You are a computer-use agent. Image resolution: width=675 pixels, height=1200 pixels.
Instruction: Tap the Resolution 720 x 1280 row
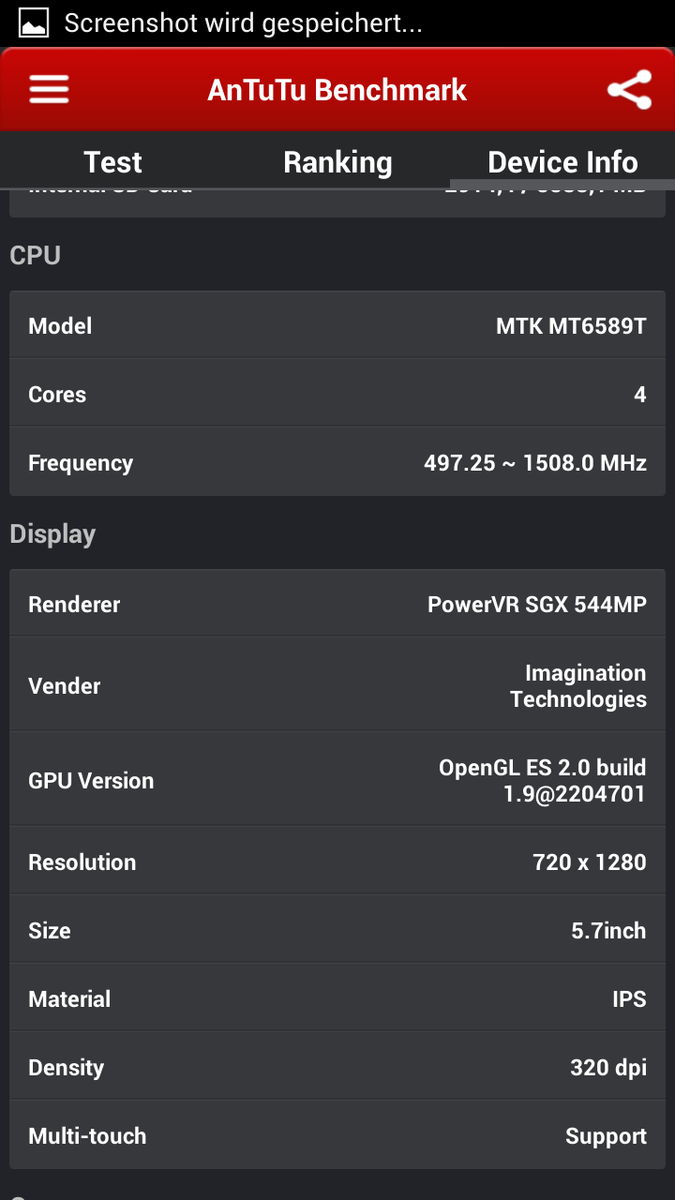coord(337,862)
